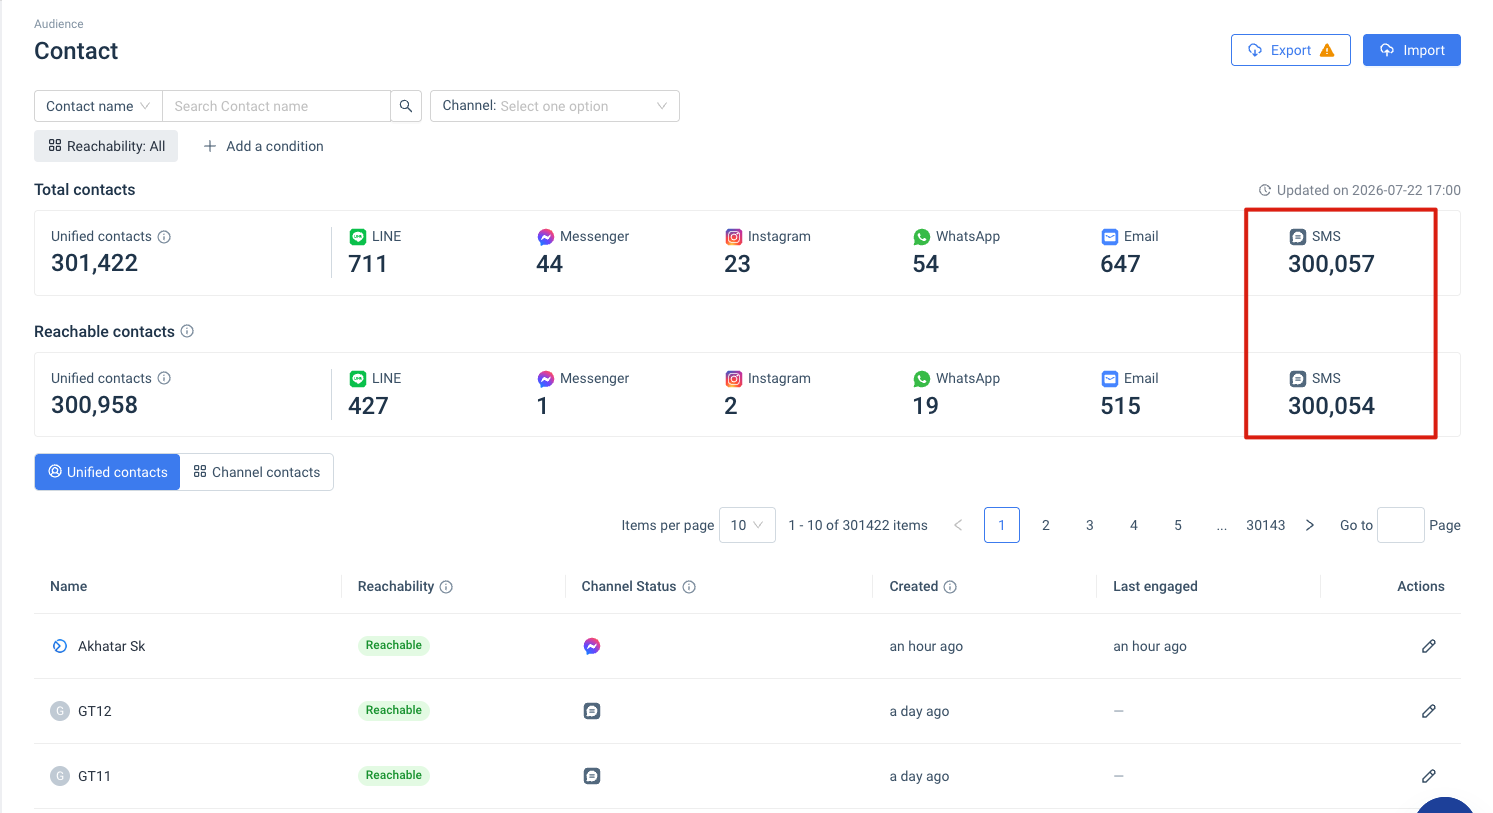Click contact name Akhatar Sk

pos(112,646)
